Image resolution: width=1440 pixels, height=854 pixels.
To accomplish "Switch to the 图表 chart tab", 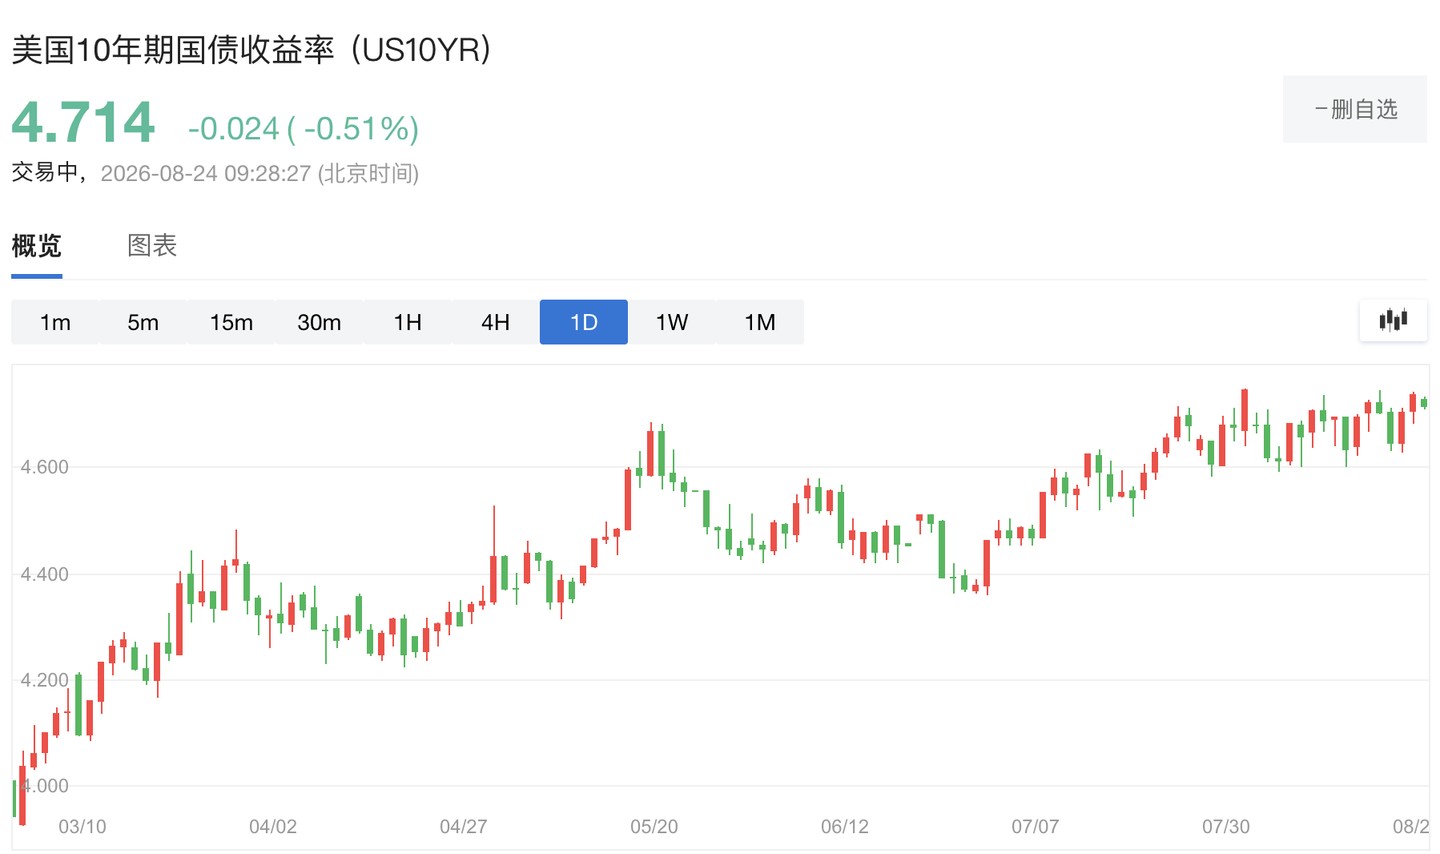I will pos(152,246).
